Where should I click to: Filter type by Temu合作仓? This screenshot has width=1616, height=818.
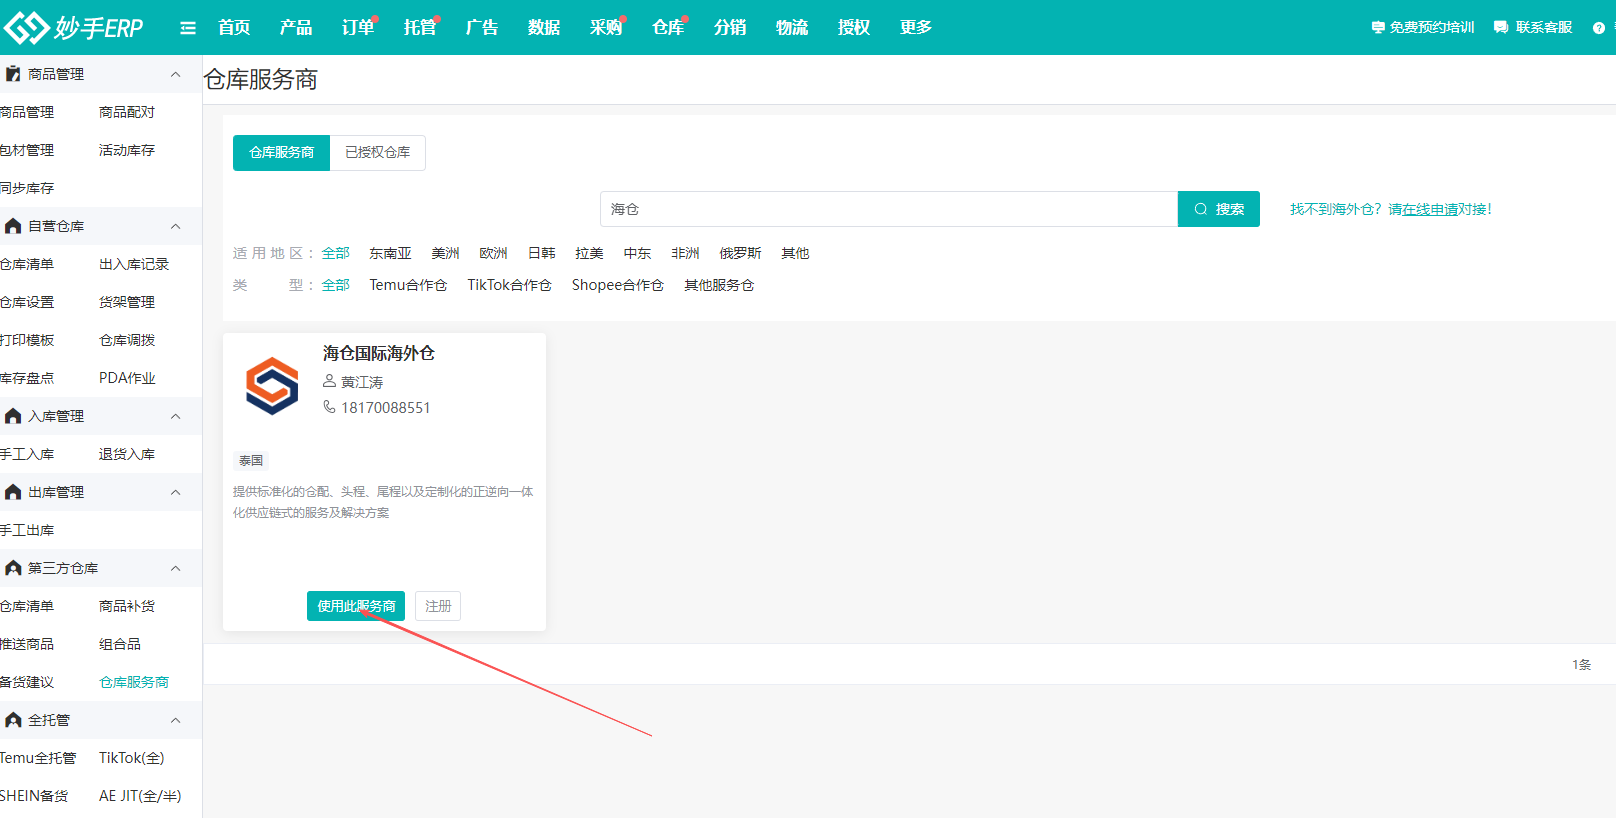click(408, 285)
